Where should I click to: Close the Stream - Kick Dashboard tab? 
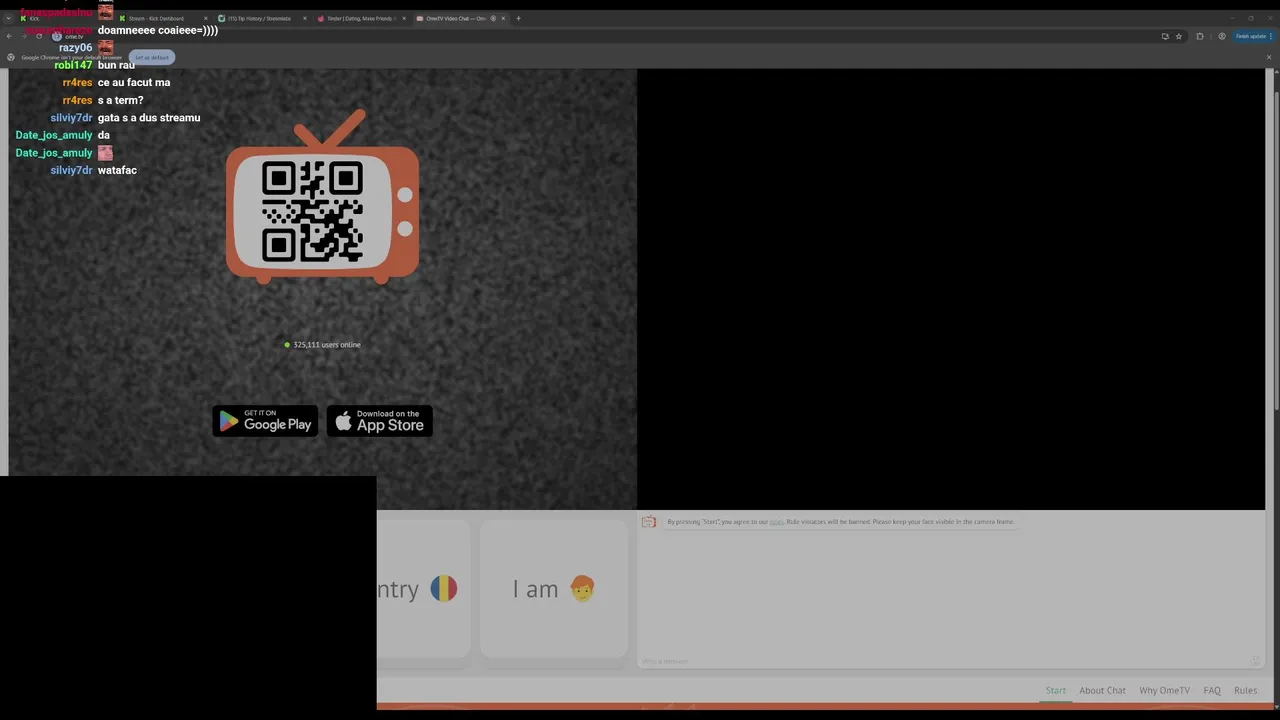coord(206,18)
